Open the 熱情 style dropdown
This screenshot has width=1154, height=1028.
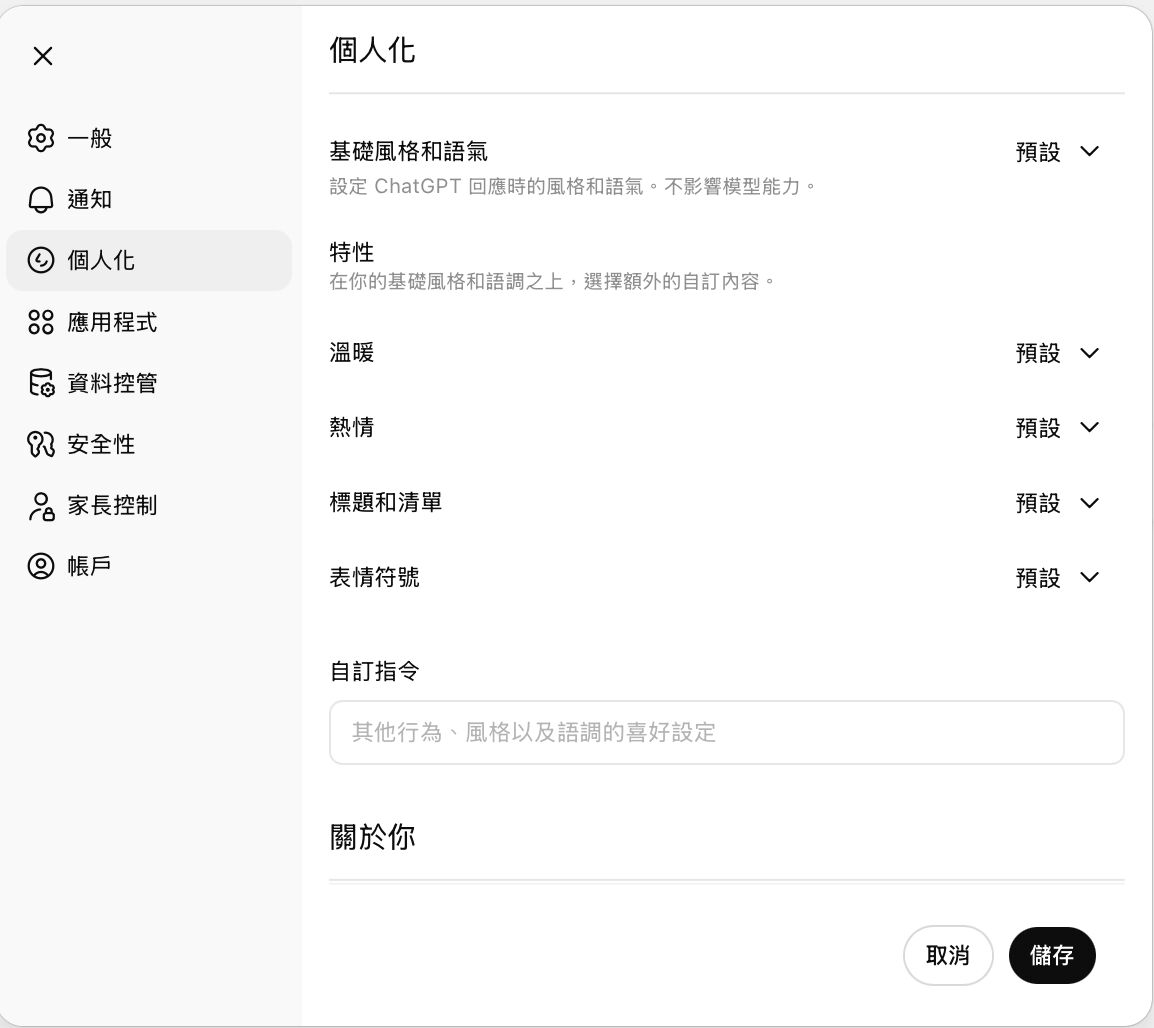(1058, 427)
